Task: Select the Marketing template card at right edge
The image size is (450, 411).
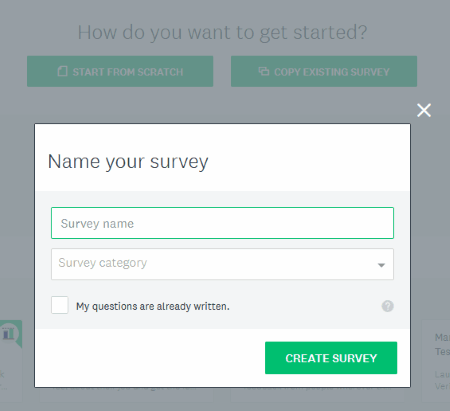Action: click(436, 361)
